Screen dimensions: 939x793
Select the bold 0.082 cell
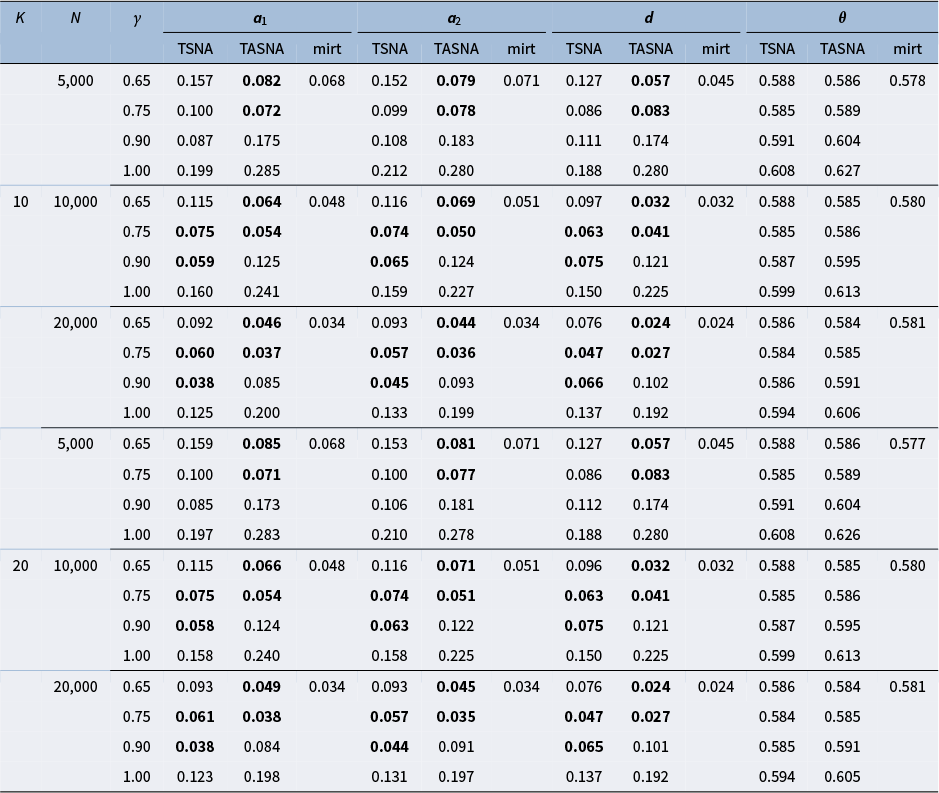click(x=261, y=81)
